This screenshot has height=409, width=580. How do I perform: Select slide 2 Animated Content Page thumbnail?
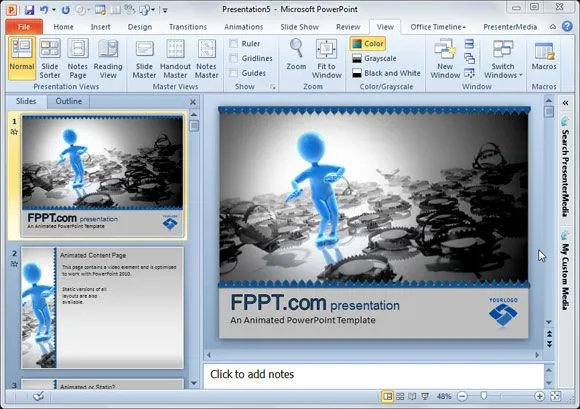(x=102, y=308)
